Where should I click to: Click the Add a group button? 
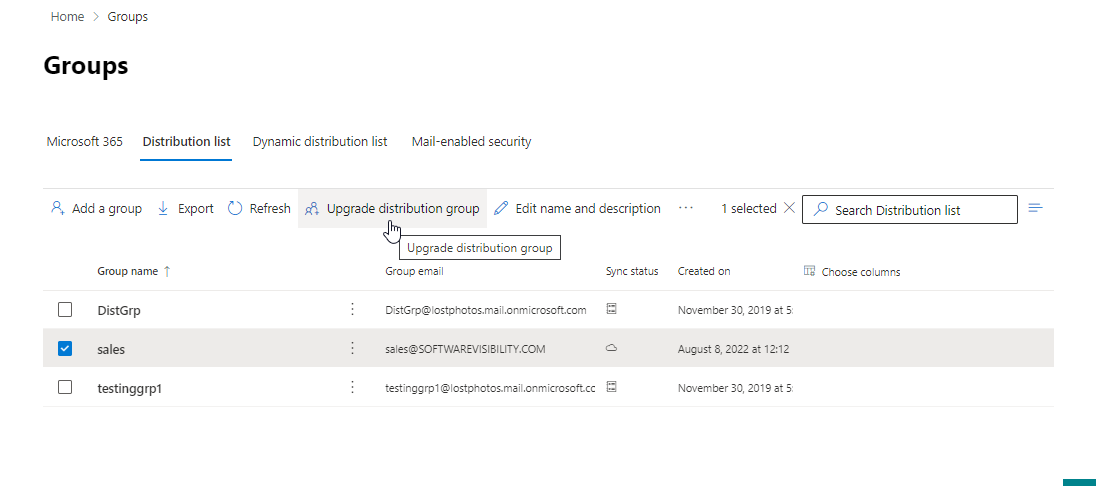(96, 208)
